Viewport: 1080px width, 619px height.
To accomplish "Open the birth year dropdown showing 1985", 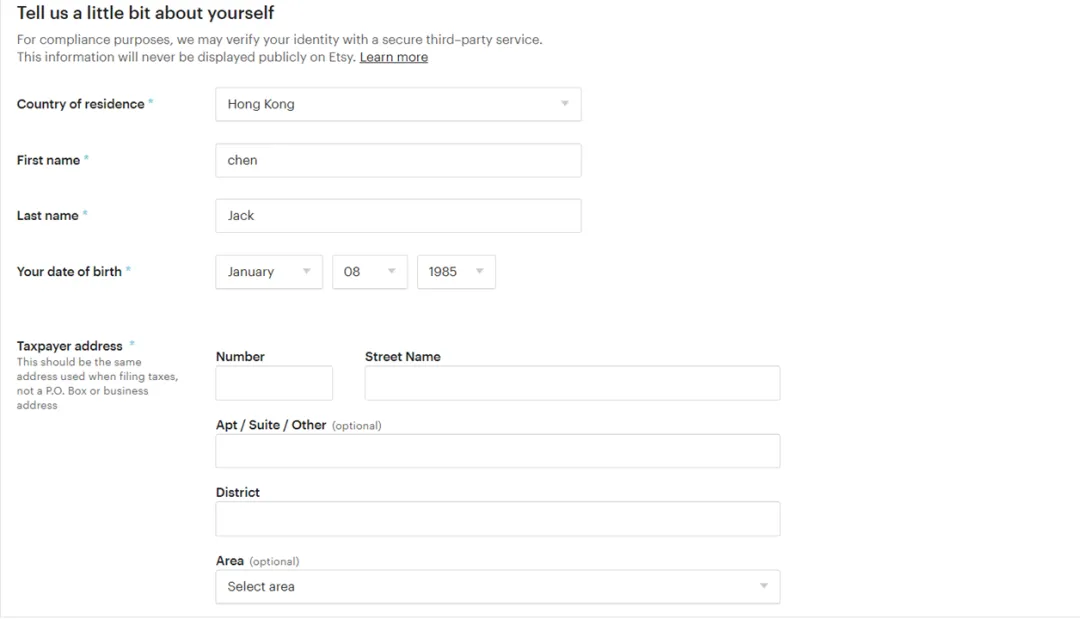I will [x=455, y=272].
